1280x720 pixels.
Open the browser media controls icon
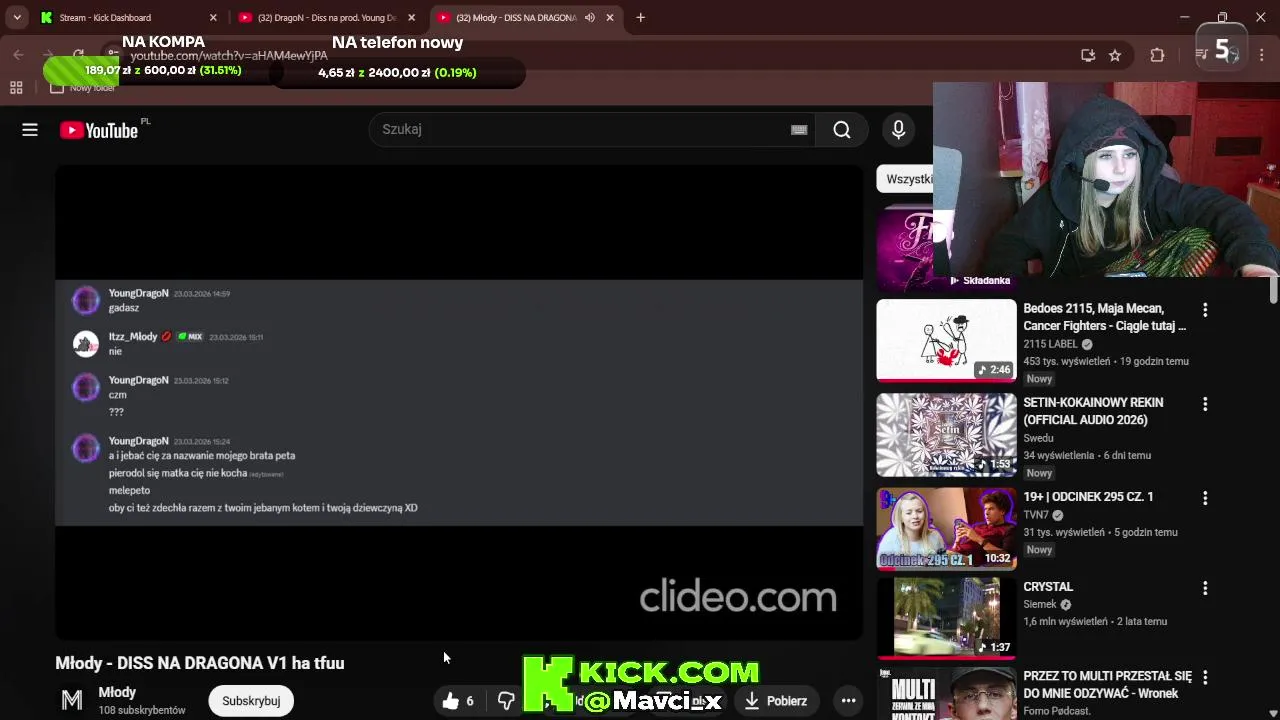tap(1202, 56)
